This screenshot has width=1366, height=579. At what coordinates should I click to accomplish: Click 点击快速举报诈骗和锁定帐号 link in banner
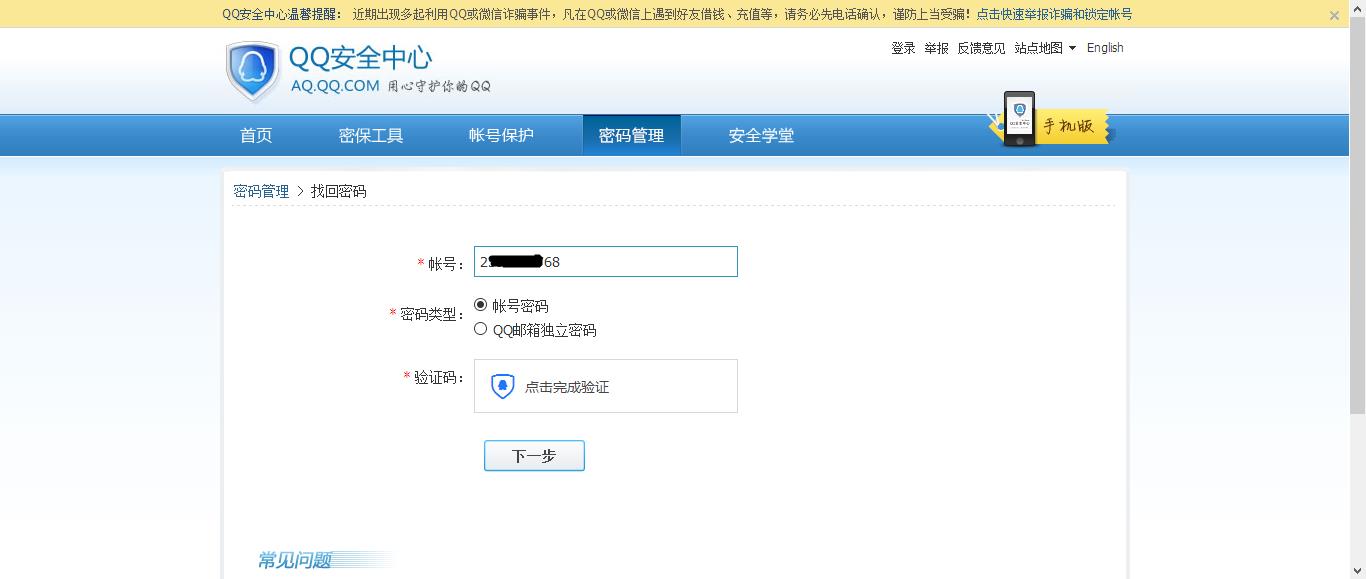coord(1054,15)
